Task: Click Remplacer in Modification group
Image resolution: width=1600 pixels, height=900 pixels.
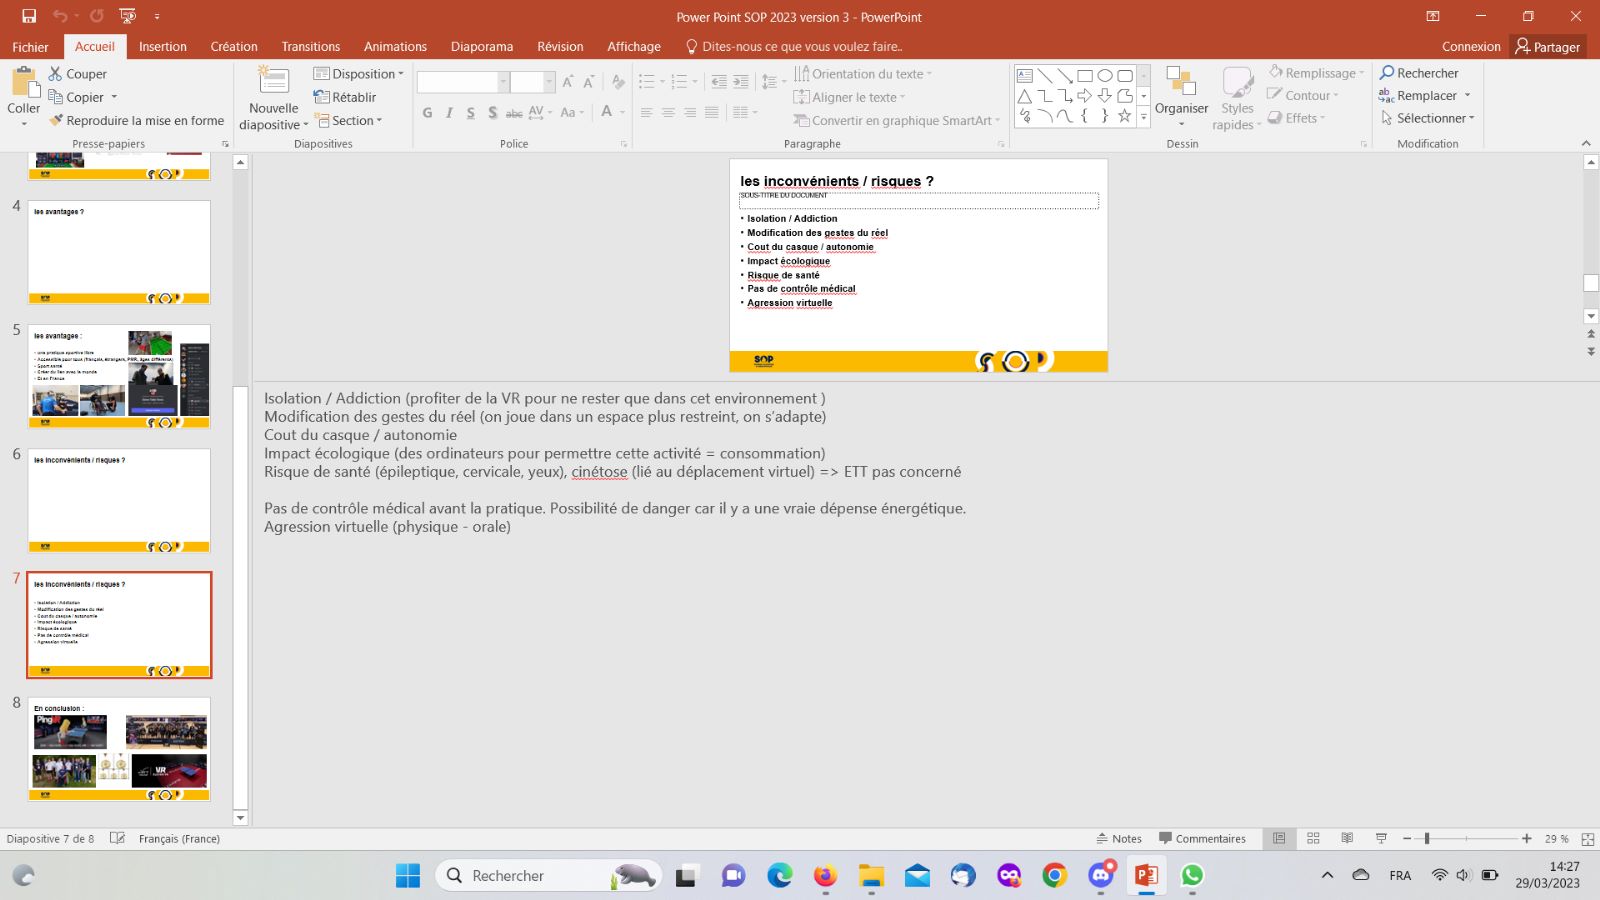Action: (x=1425, y=96)
